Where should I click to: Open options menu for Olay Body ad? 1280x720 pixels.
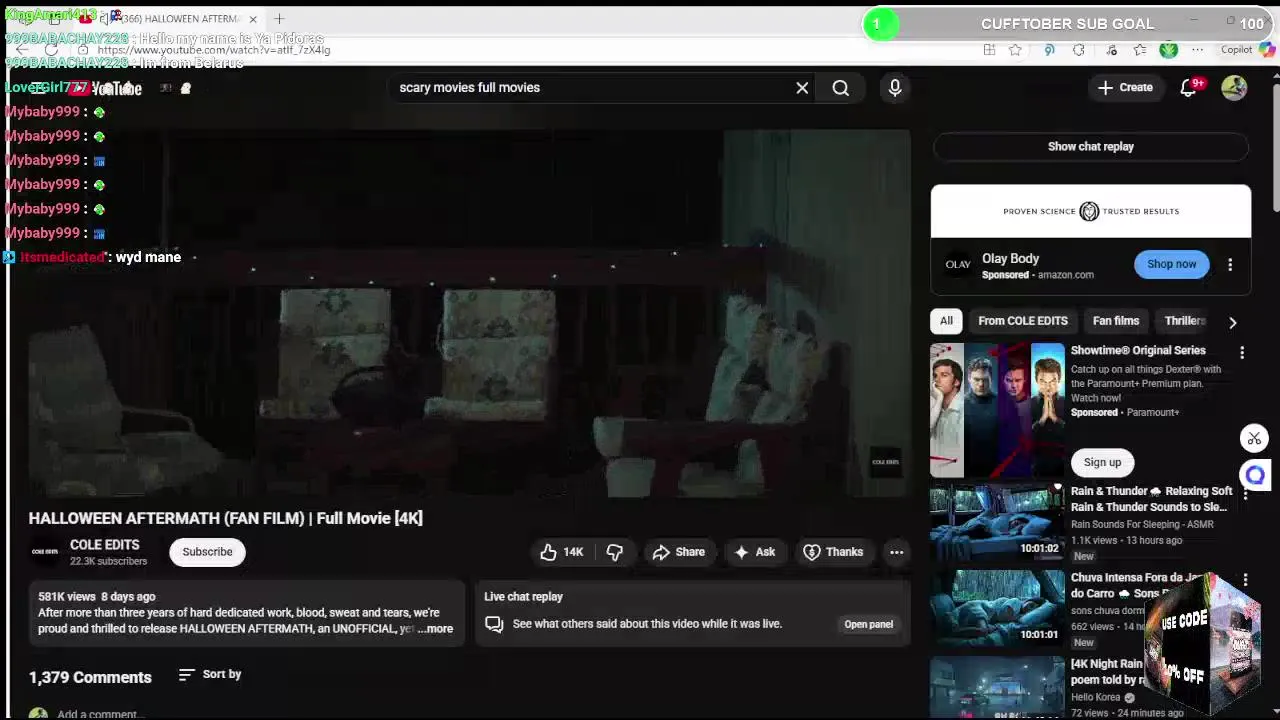point(1230,265)
